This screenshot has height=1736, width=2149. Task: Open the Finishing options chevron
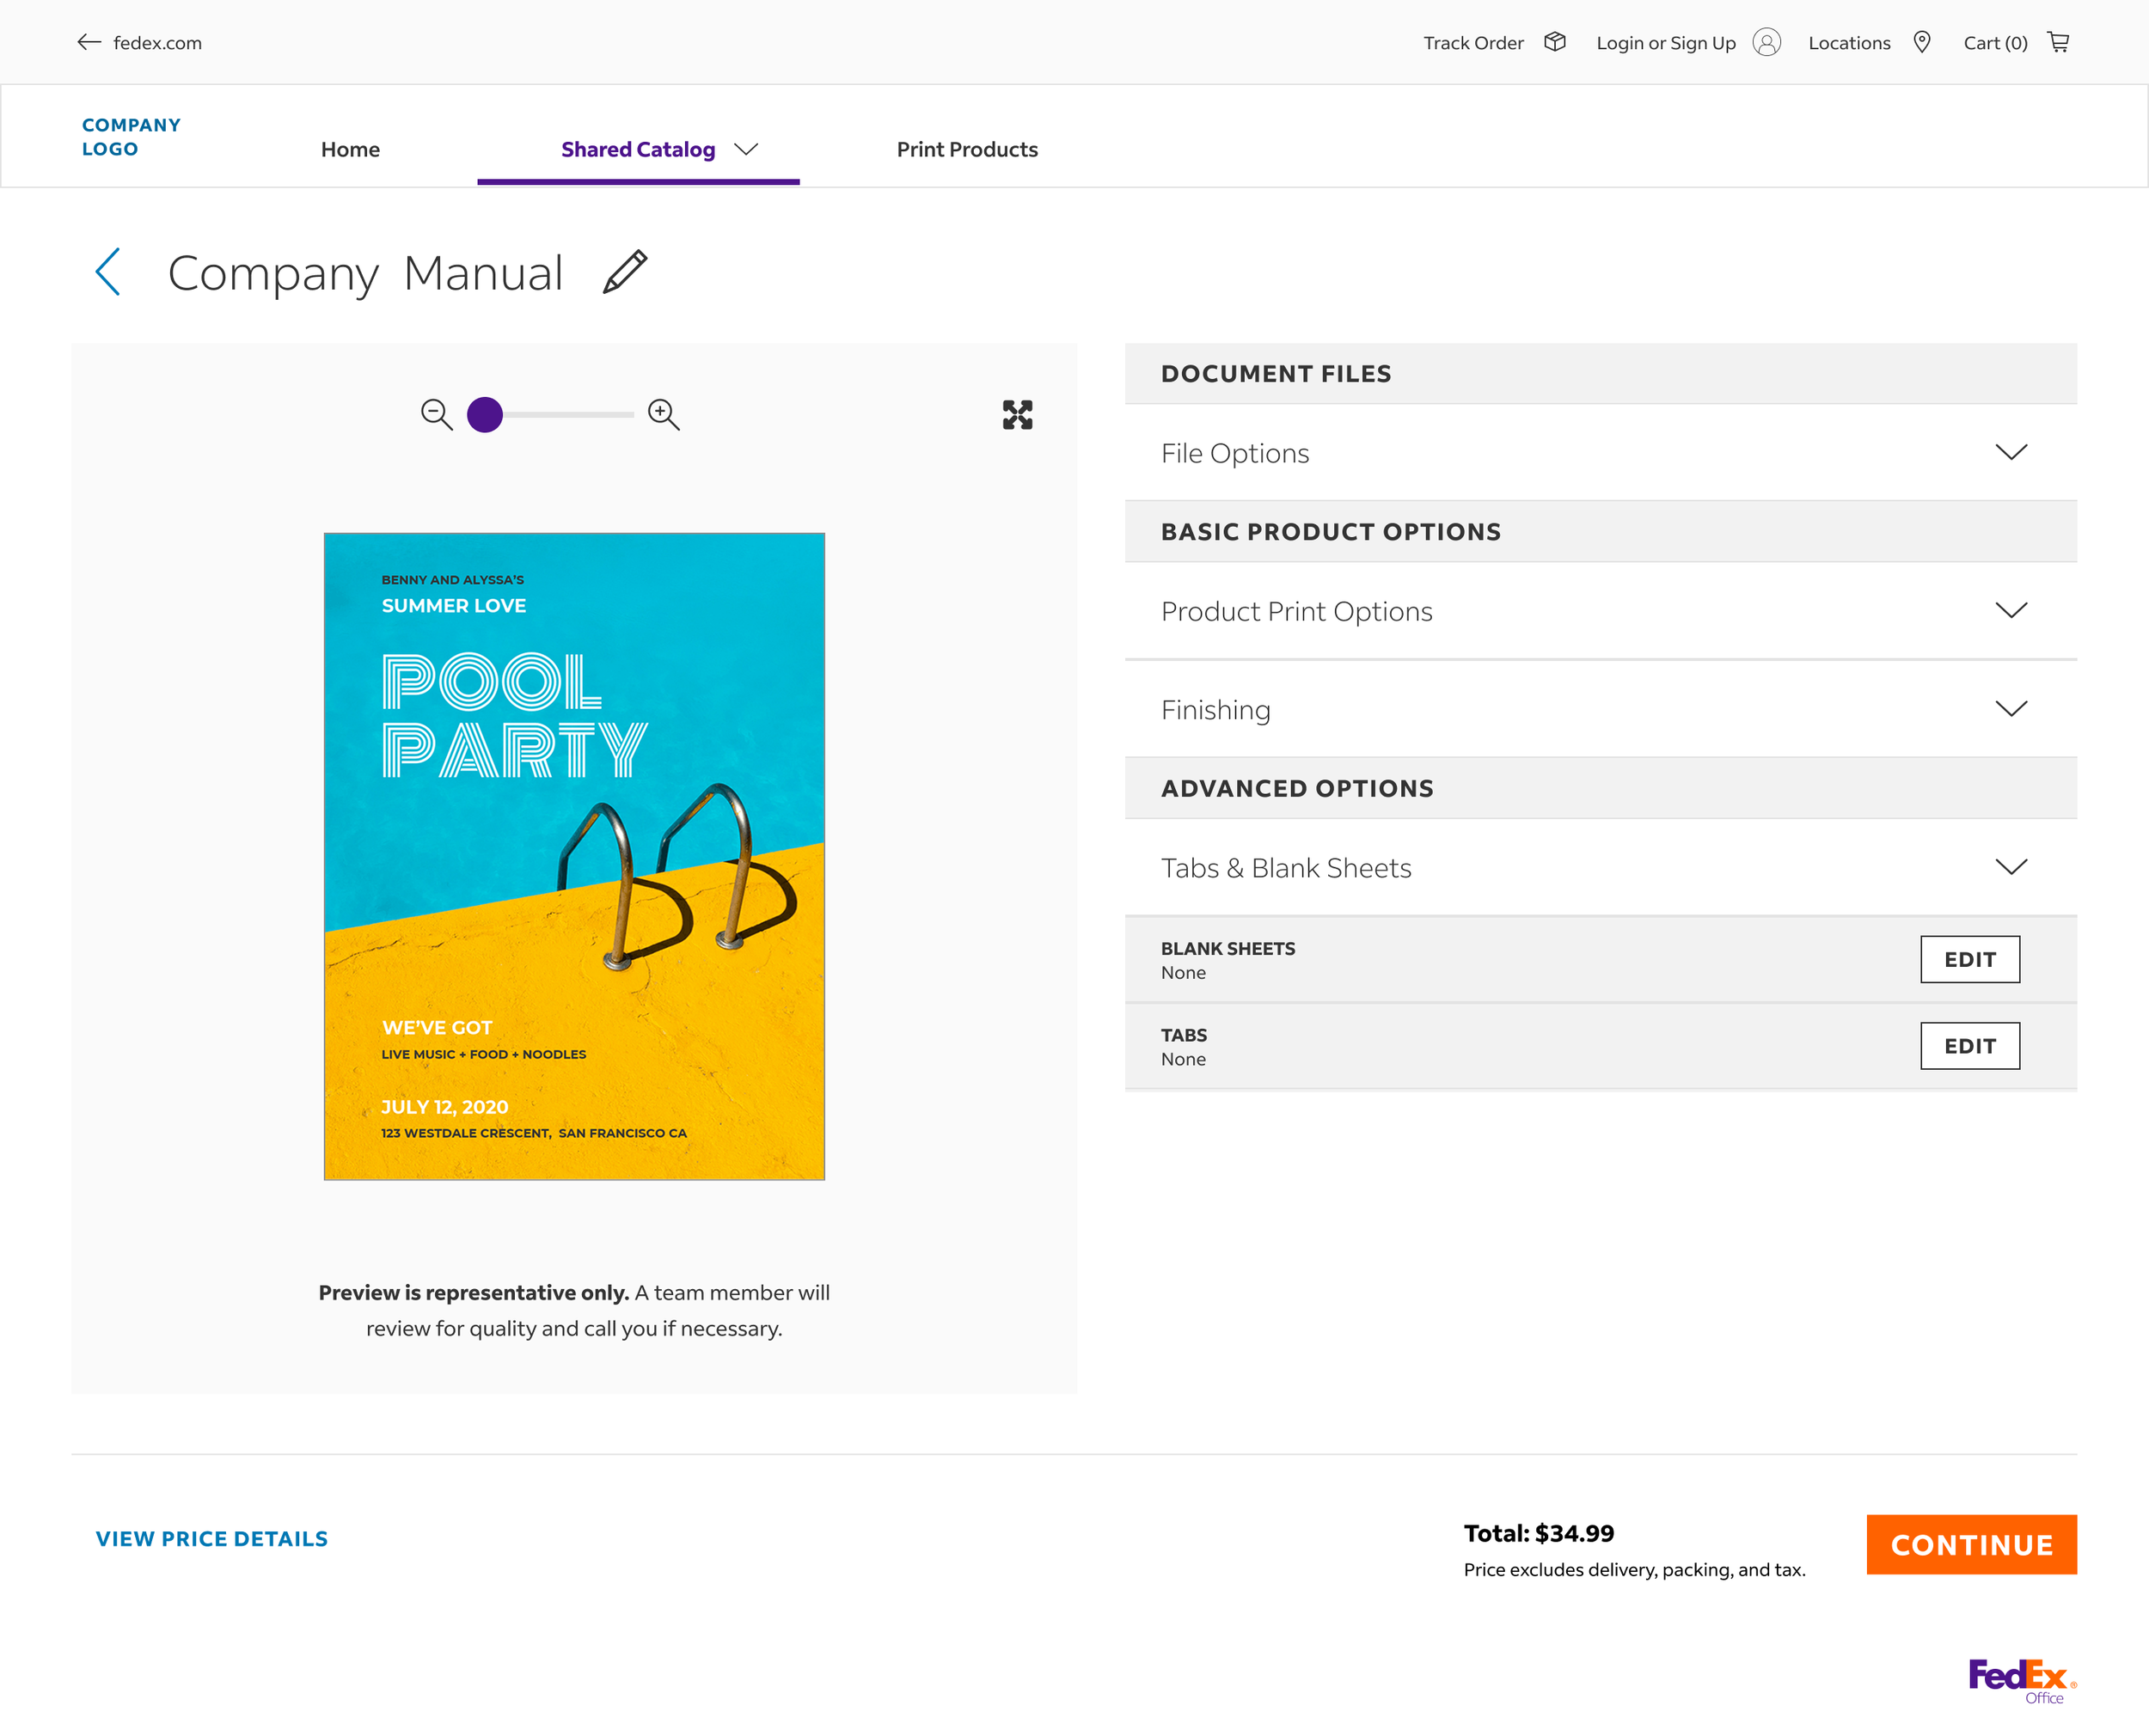[x=2010, y=708]
